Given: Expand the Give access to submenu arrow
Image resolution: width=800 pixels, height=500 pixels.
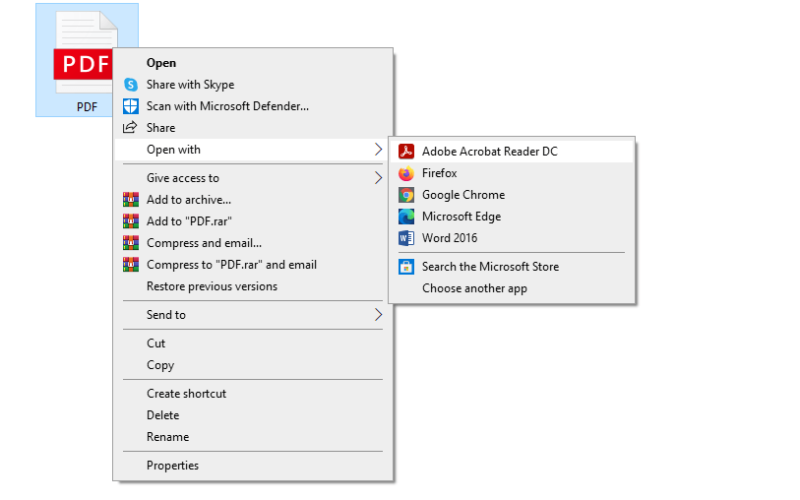Looking at the screenshot, I should (378, 178).
